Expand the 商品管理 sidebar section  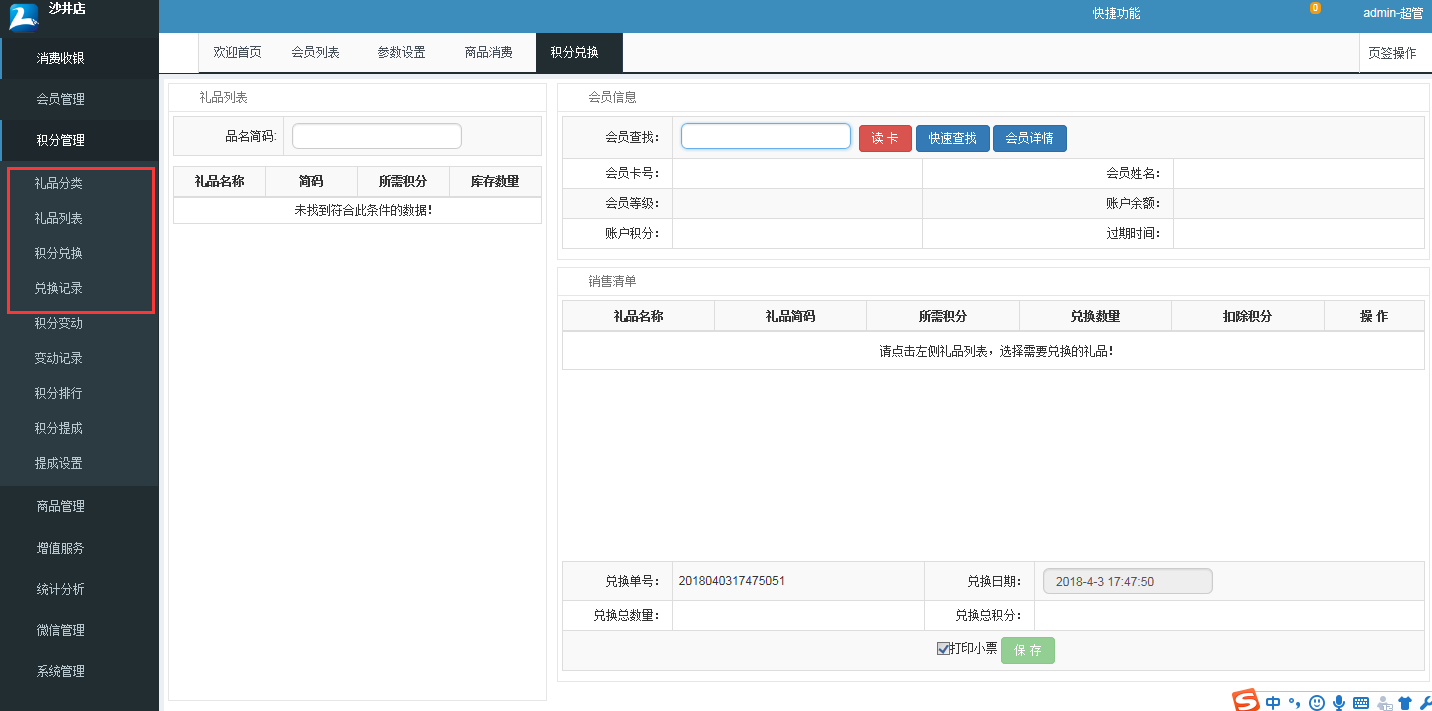[60, 506]
